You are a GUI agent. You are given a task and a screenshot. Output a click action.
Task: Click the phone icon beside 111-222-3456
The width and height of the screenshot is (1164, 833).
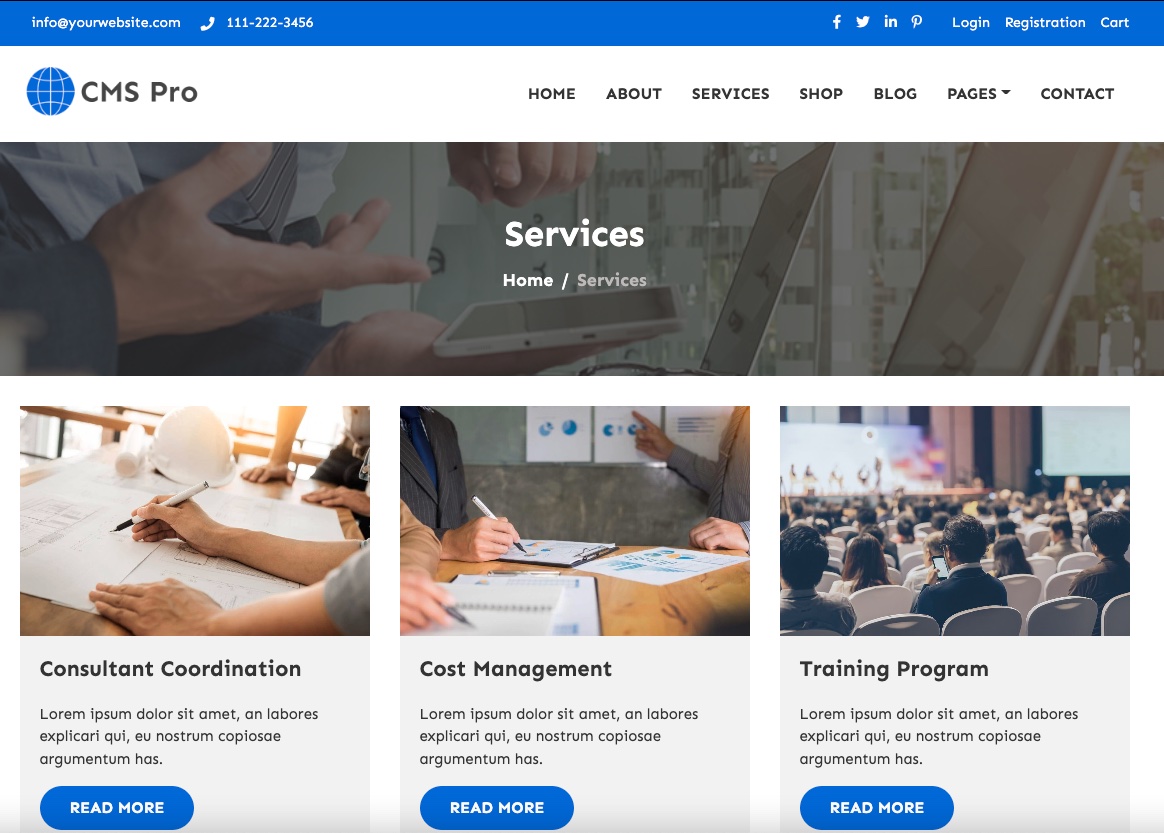[207, 23]
